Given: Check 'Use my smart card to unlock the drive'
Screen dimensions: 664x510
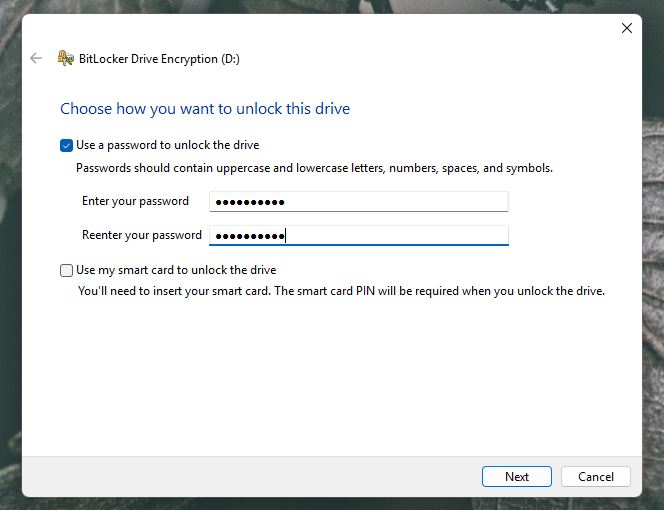Looking at the screenshot, I should 66,270.
